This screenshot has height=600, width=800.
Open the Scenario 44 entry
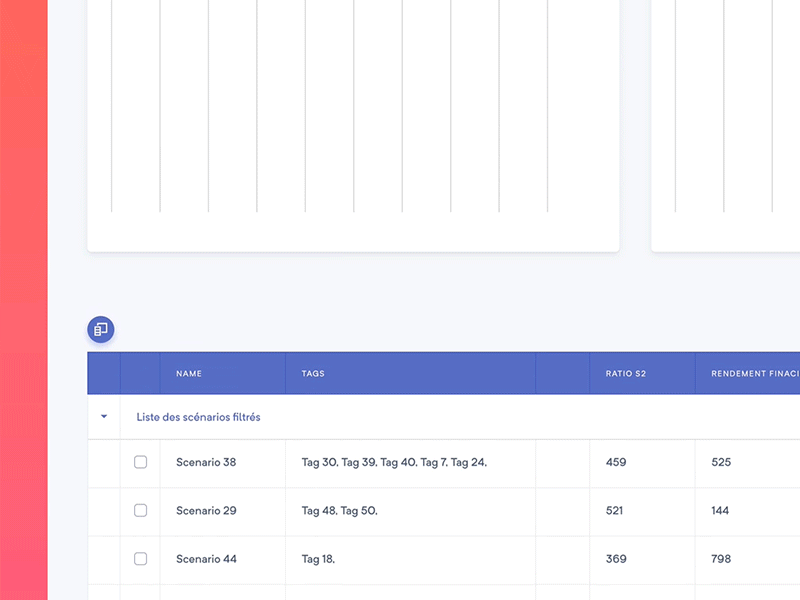point(206,559)
